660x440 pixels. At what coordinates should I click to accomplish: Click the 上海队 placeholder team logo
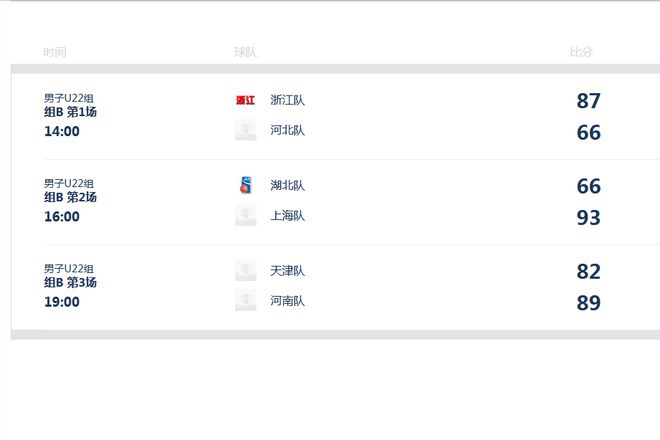pos(245,216)
